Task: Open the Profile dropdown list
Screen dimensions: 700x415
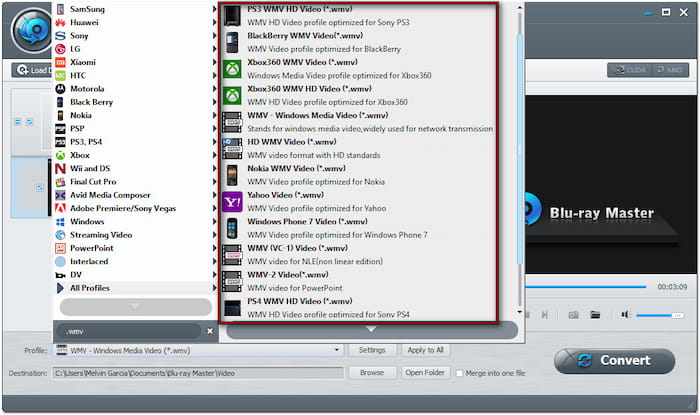Action: (x=336, y=351)
